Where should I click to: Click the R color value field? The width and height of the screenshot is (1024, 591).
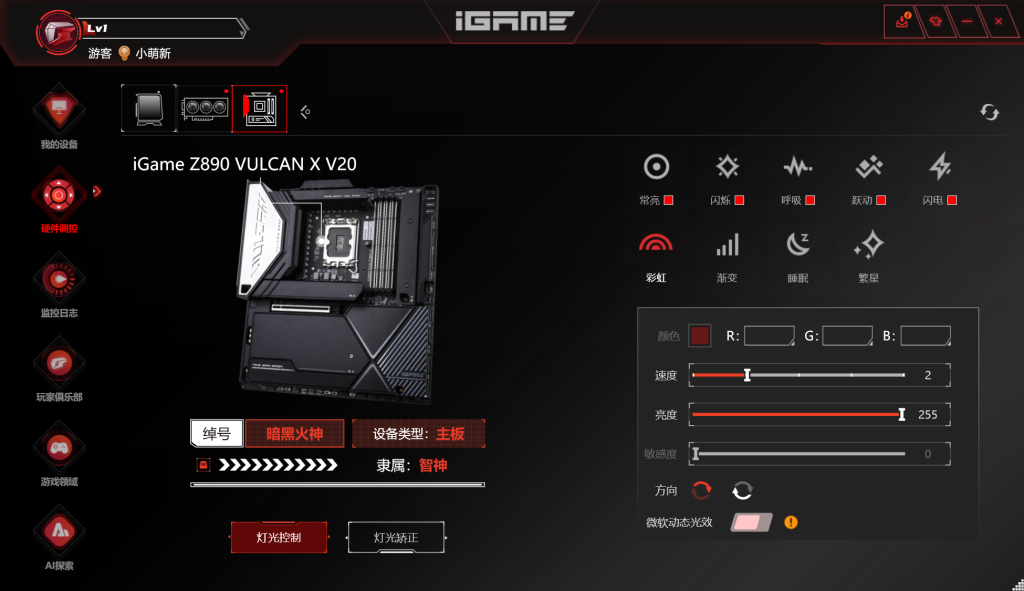[x=769, y=336]
